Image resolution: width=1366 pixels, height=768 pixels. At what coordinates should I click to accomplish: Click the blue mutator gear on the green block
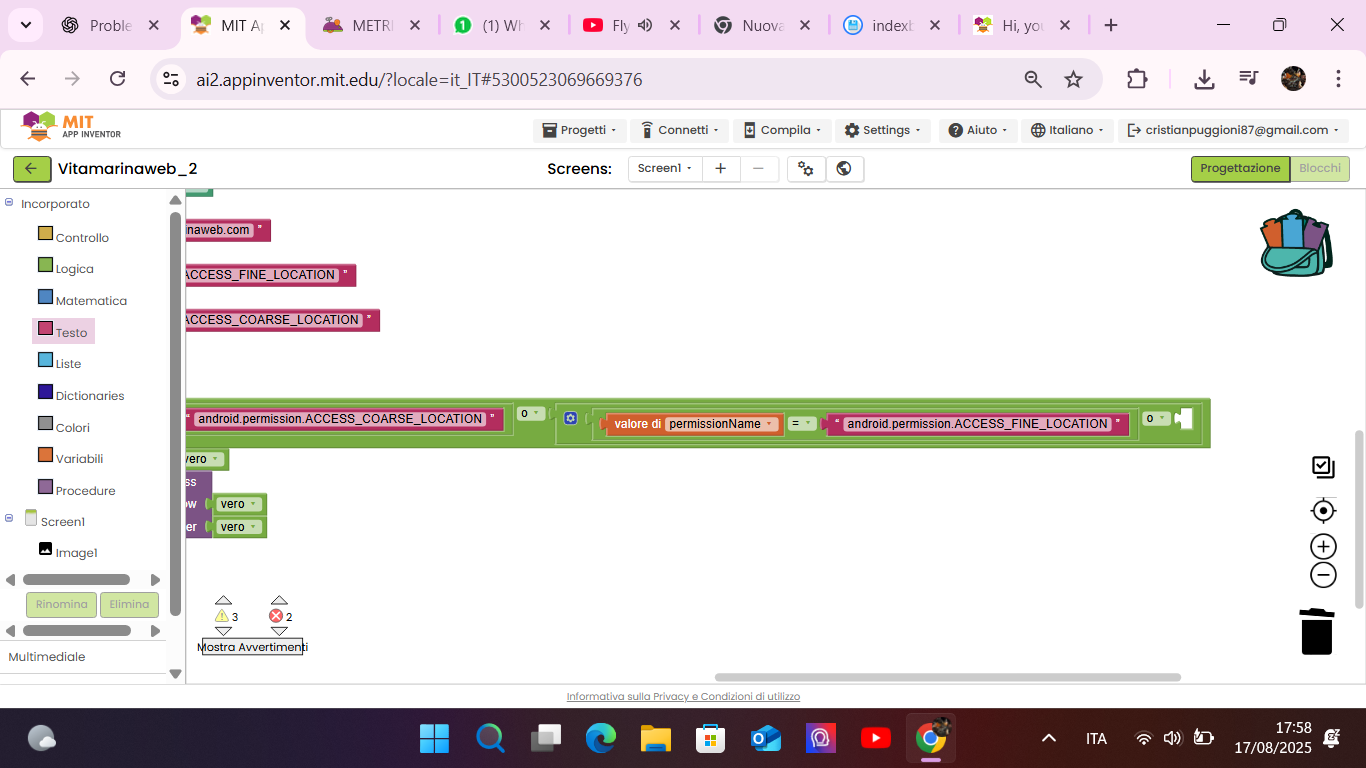coord(570,418)
